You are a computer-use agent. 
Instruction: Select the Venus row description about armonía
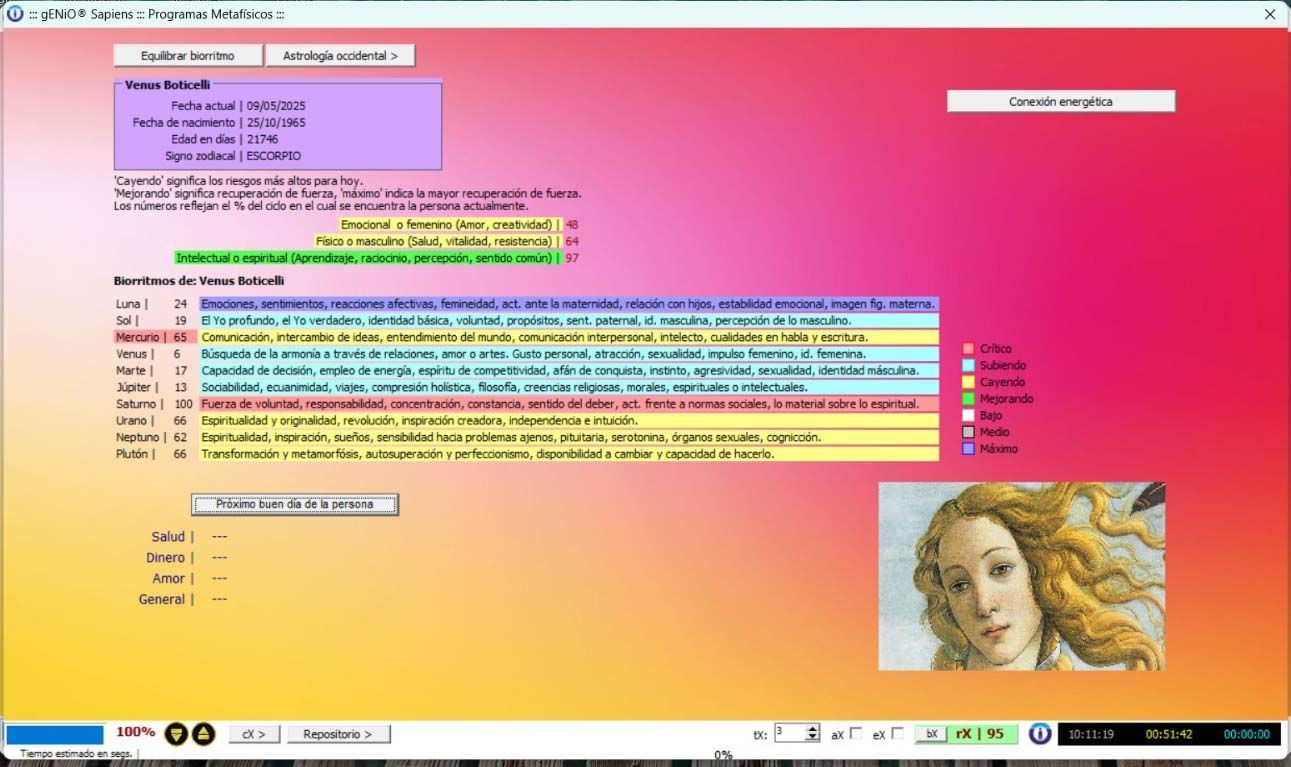point(568,354)
